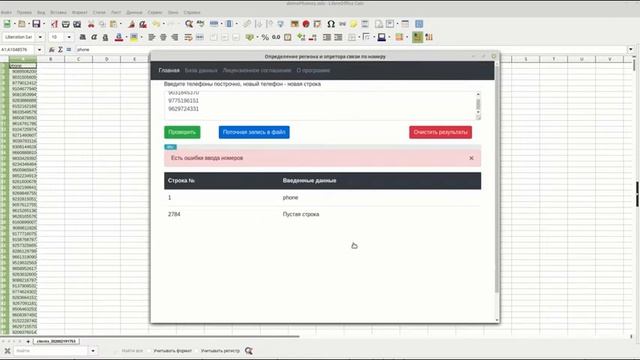Screen dimensions: 640x360
Task: Click the Paste clipboard icon
Action: (113, 24)
